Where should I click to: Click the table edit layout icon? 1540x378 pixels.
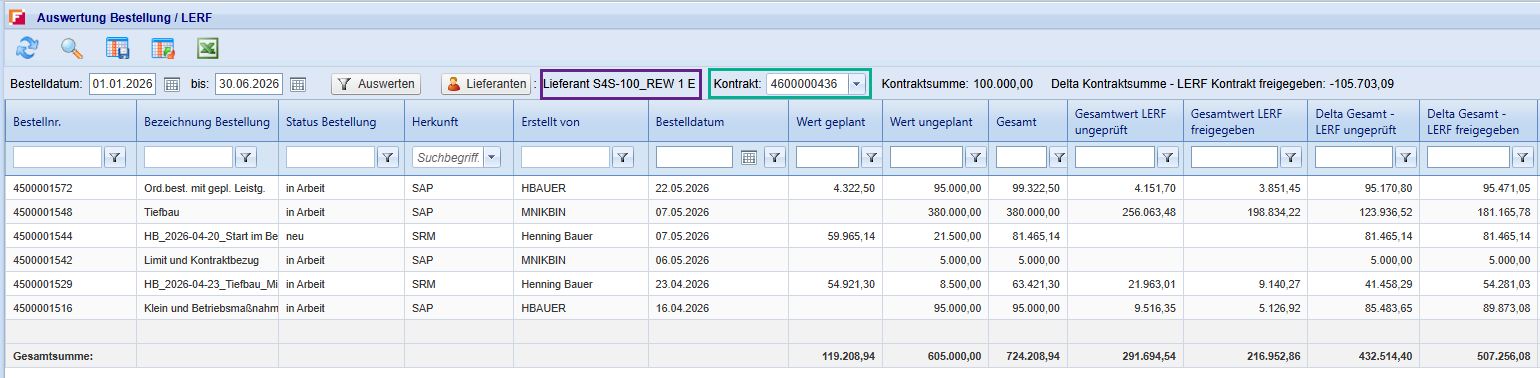(x=163, y=47)
